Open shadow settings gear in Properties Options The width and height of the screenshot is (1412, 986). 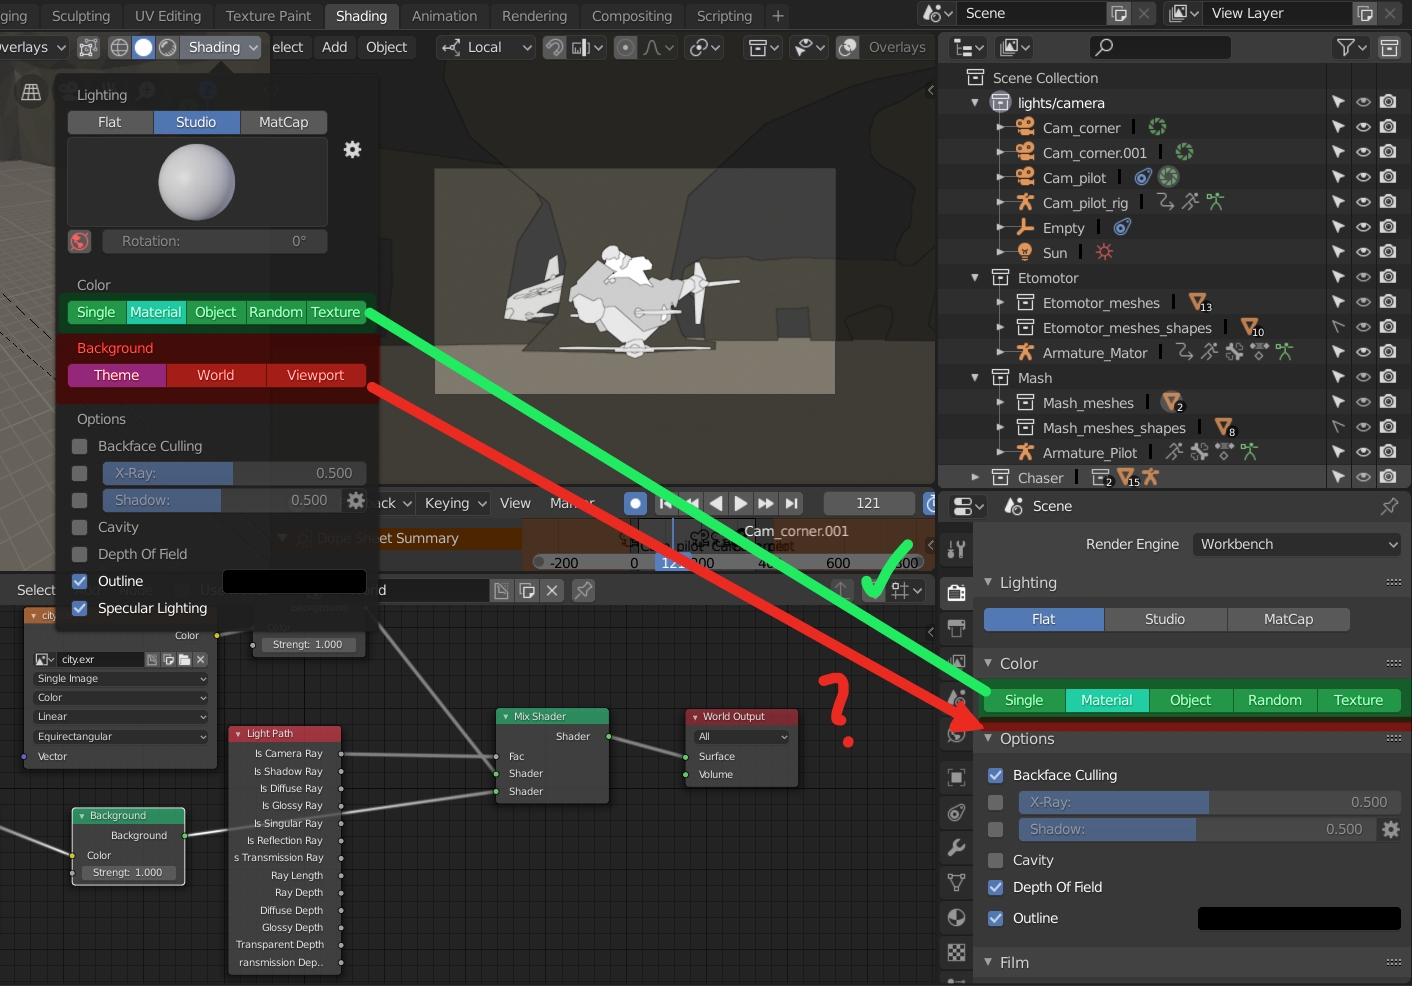pos(1390,829)
